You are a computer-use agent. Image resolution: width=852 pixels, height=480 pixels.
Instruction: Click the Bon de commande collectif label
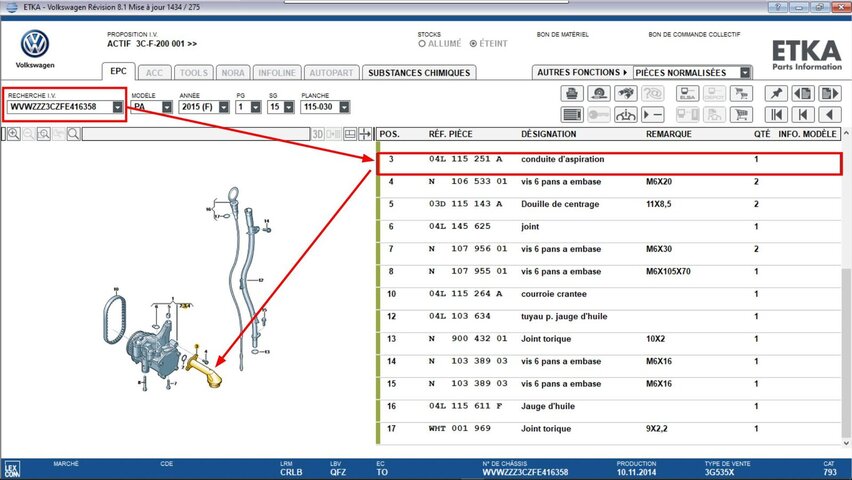694,34
